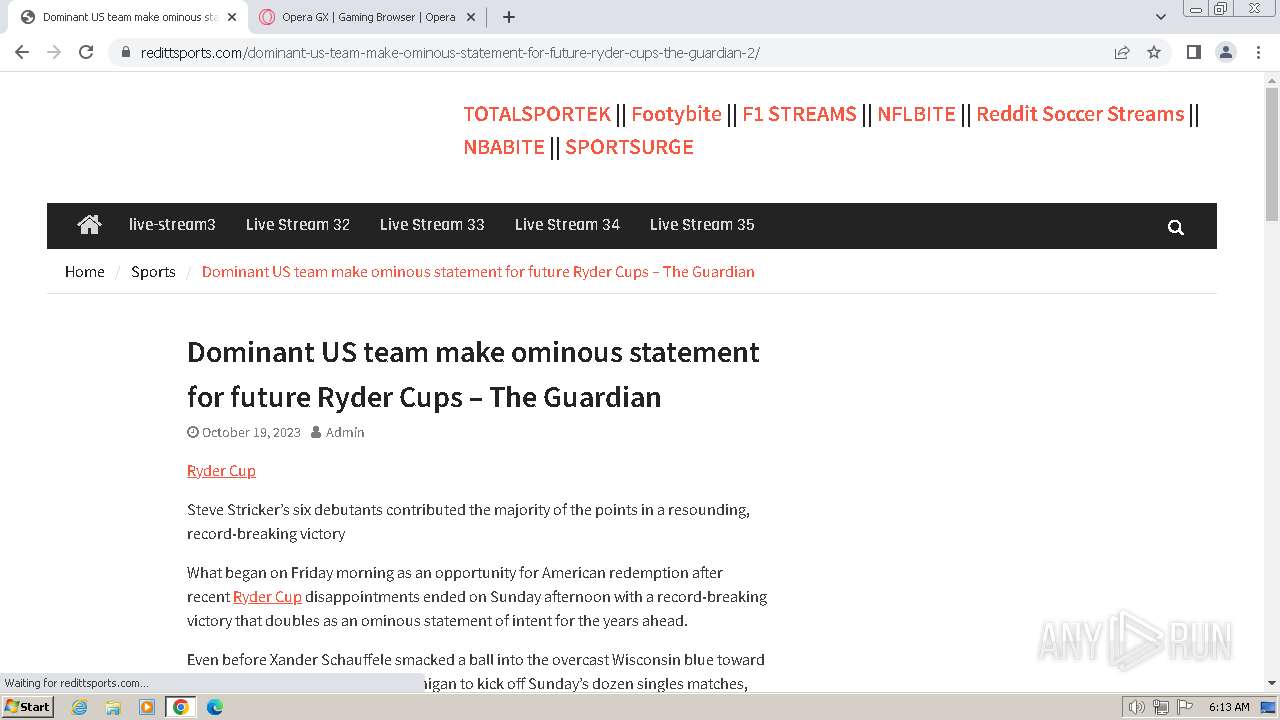This screenshot has height=720, width=1280.
Task: Close the Opera GX tab
Action: click(471, 17)
